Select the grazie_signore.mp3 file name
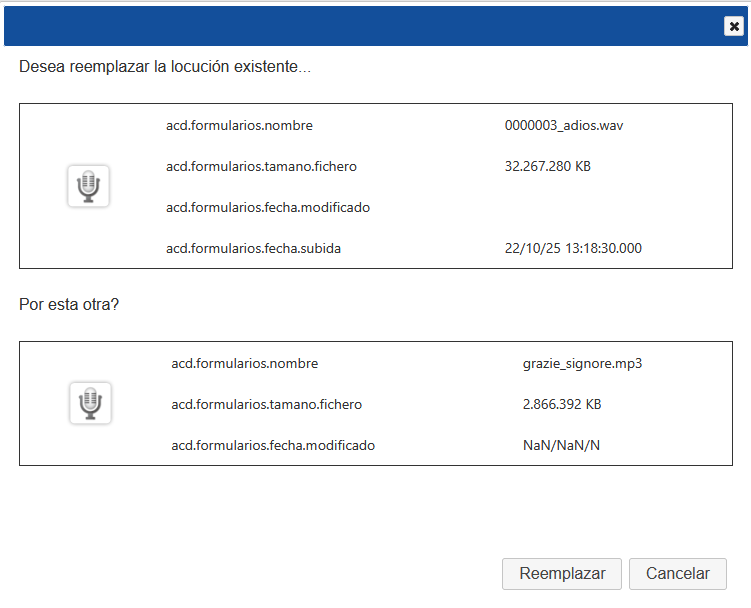 click(x=582, y=363)
